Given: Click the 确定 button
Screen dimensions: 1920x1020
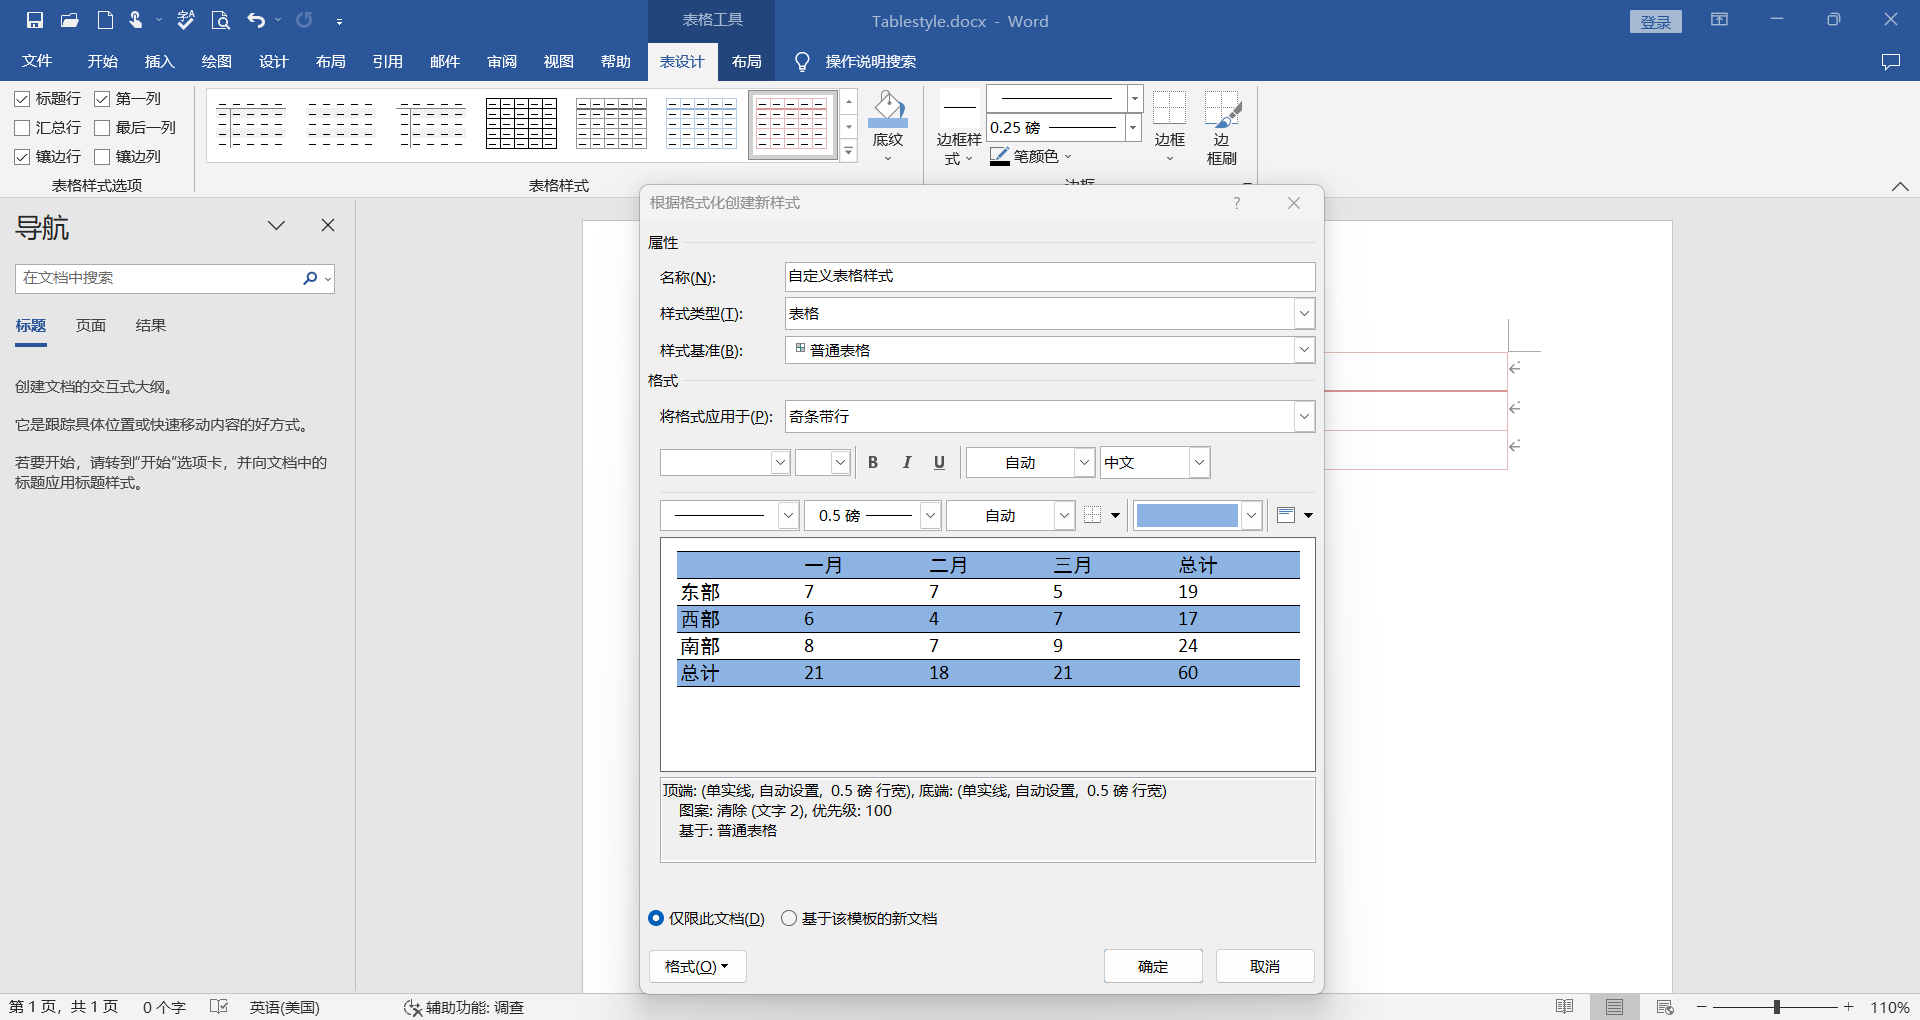Looking at the screenshot, I should pyautogui.click(x=1152, y=966).
